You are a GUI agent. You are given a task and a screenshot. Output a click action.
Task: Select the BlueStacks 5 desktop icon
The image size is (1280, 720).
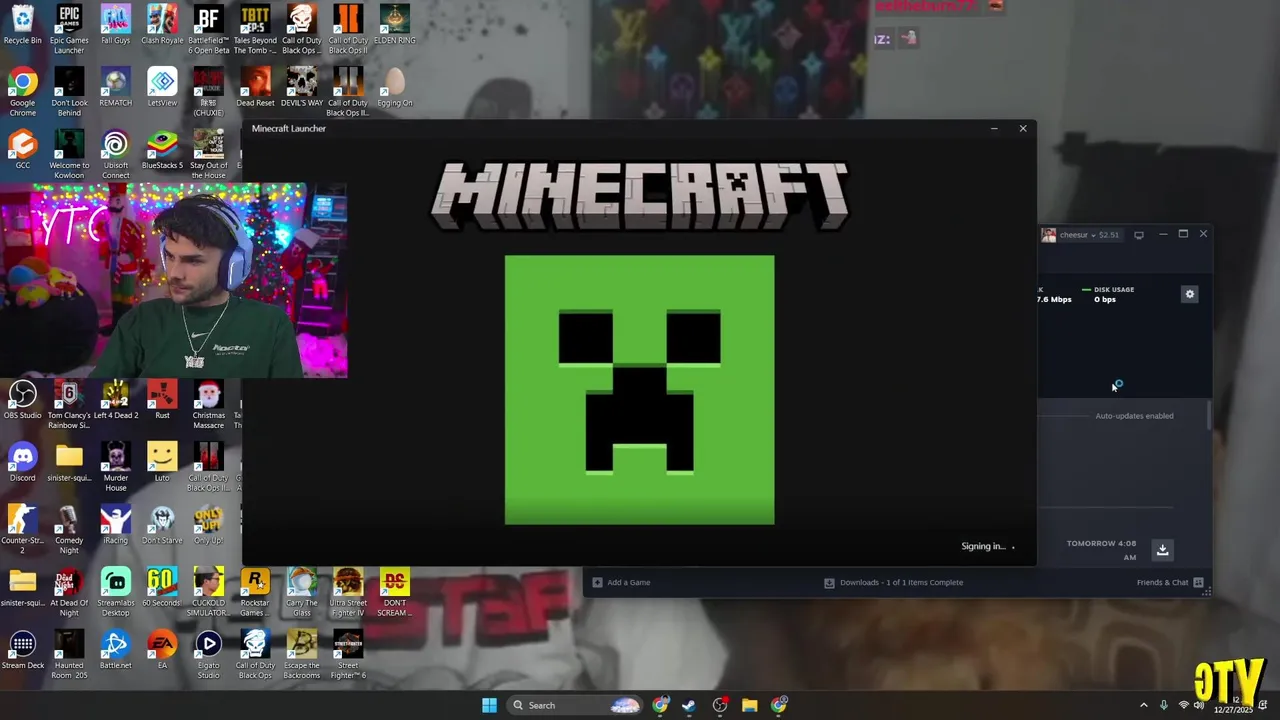tap(162, 151)
